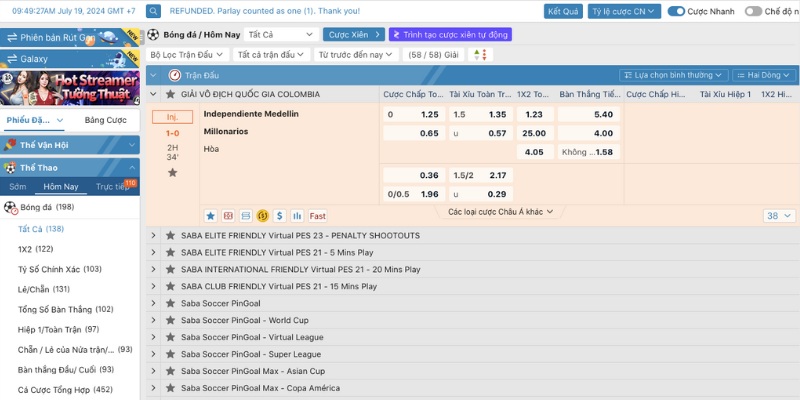
Task: Open the Hot Streamer Tường Thuật banner
Action: coord(69,89)
